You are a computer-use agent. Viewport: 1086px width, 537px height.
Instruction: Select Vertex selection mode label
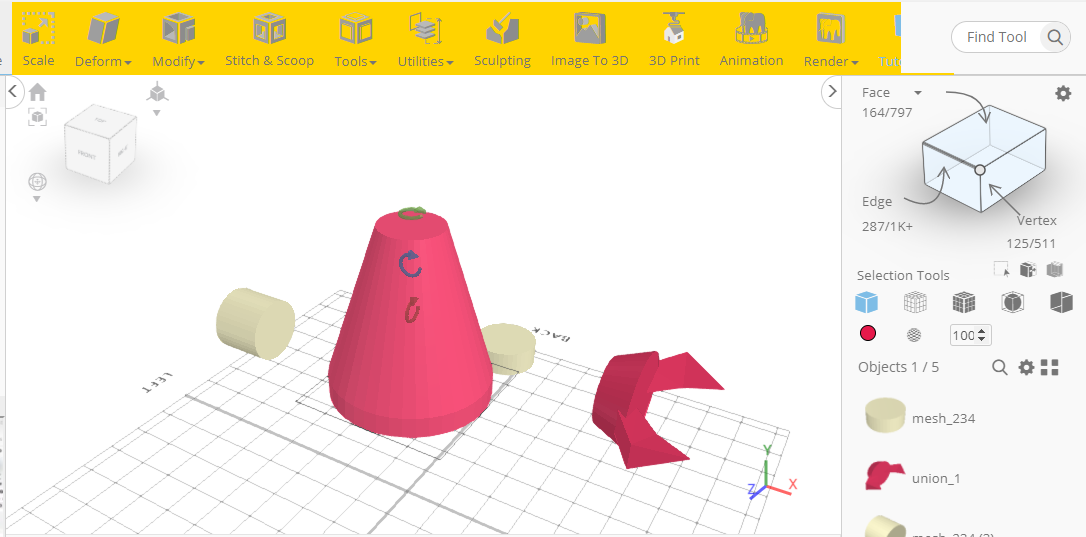point(1036,220)
